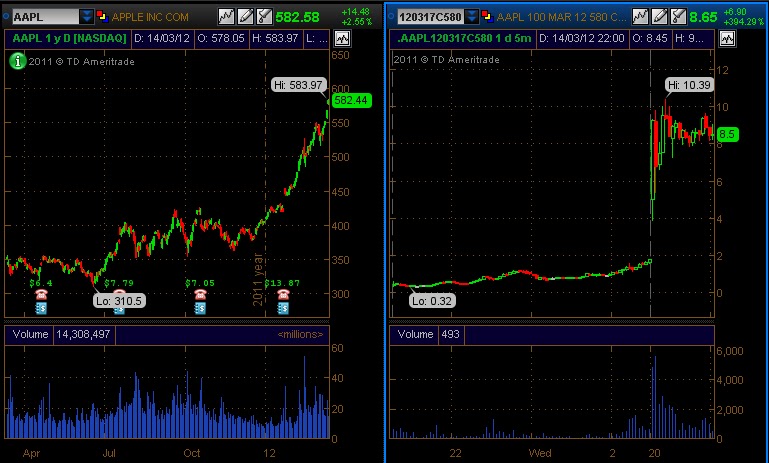This screenshot has height=463, width=769.
Task: Click the 120317C580 symbol input field
Action: coord(430,17)
